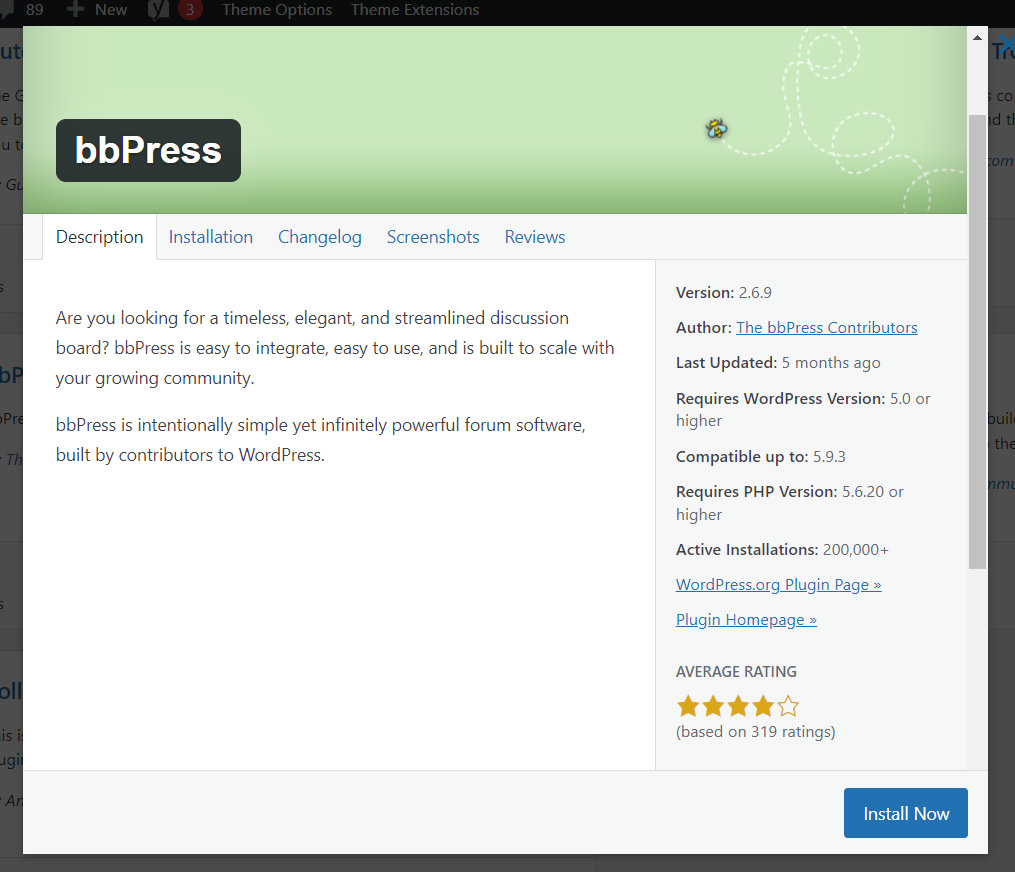Open the Reviews tab
The image size is (1015, 872).
535,237
